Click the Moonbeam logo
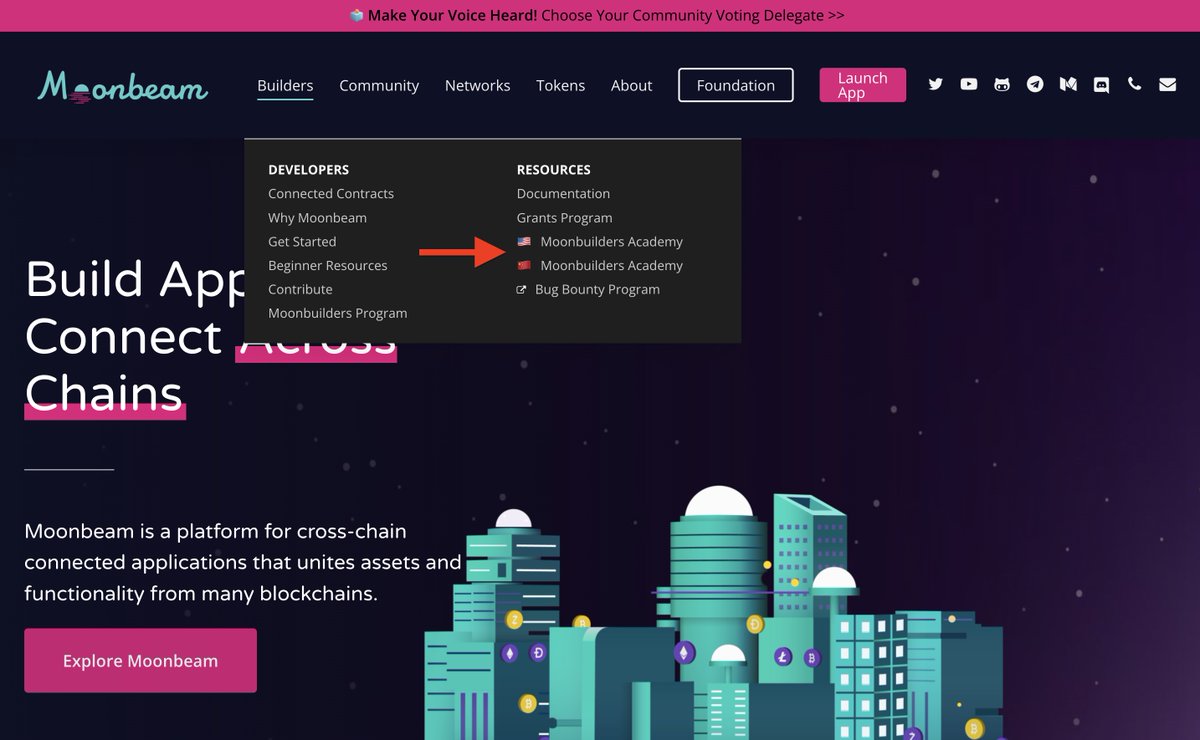The width and height of the screenshot is (1200, 740). click(123, 86)
